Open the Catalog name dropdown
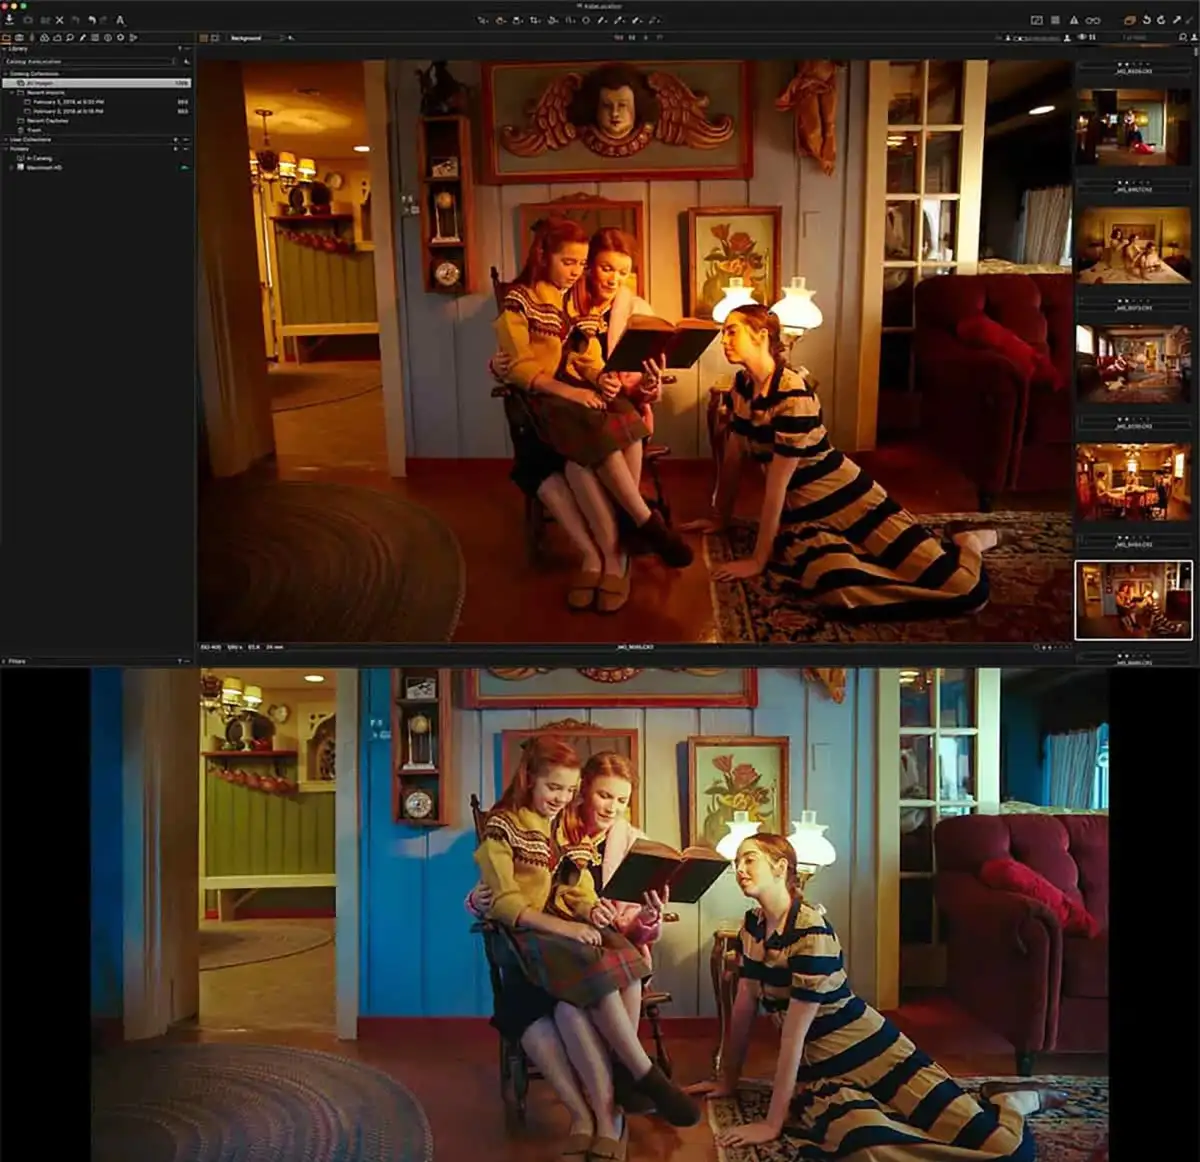Viewport: 1200px width, 1162px height. pos(90,61)
